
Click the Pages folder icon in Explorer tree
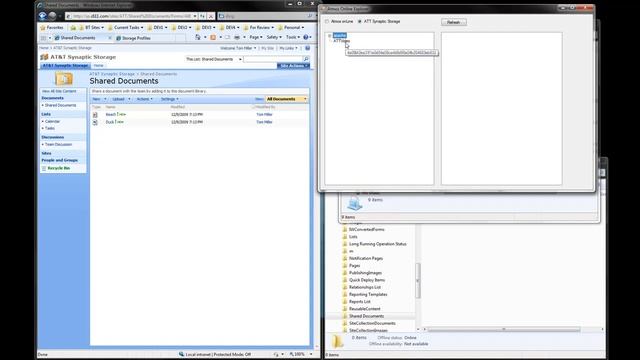(x=345, y=266)
